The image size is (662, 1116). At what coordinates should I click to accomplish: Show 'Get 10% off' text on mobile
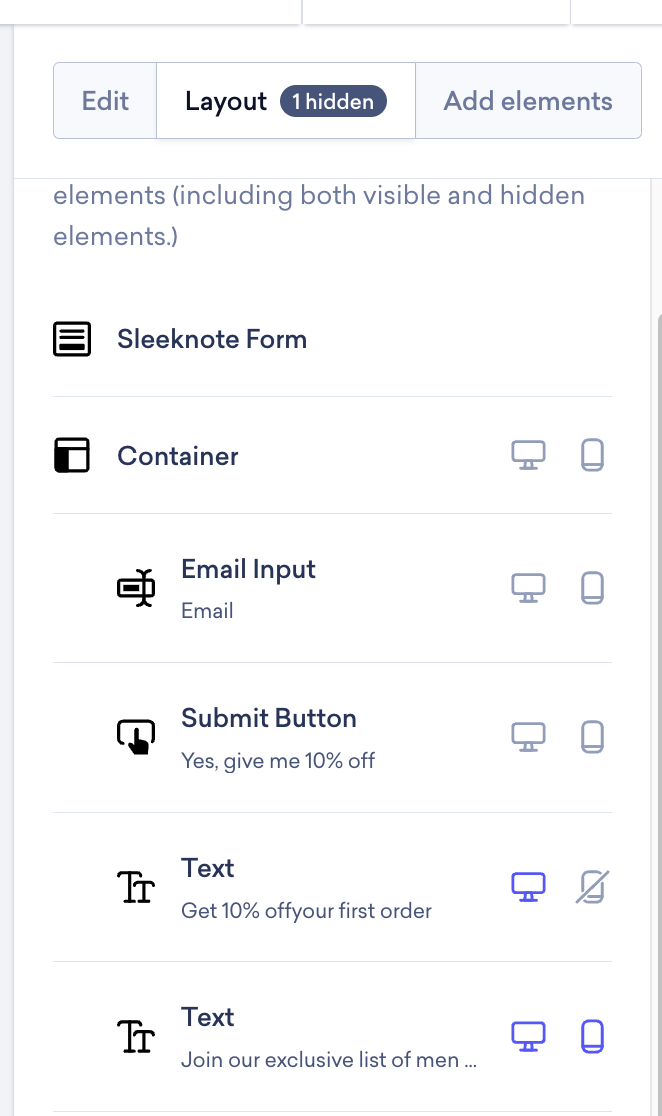click(x=592, y=887)
